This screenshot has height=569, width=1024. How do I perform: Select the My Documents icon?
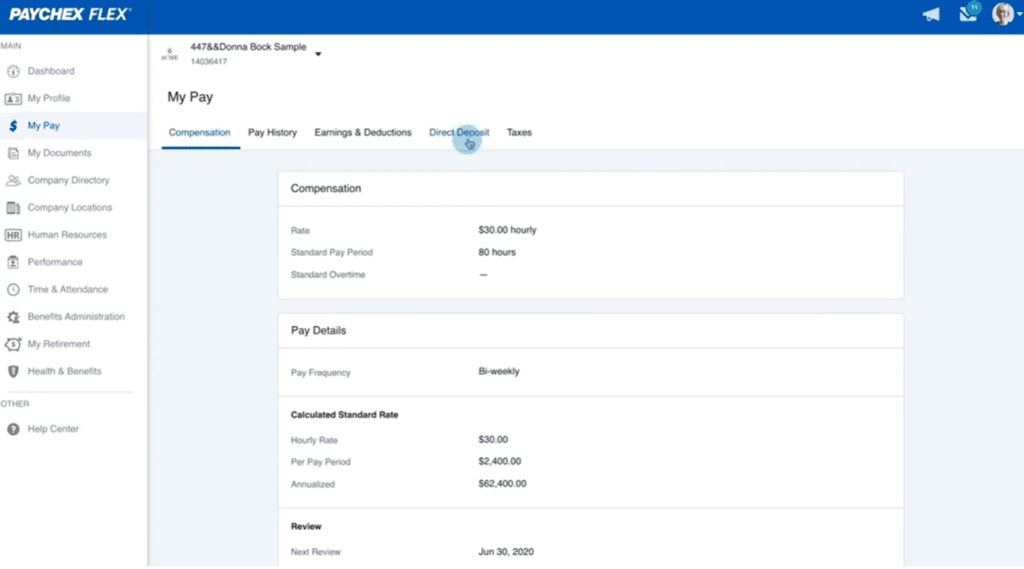click(13, 153)
